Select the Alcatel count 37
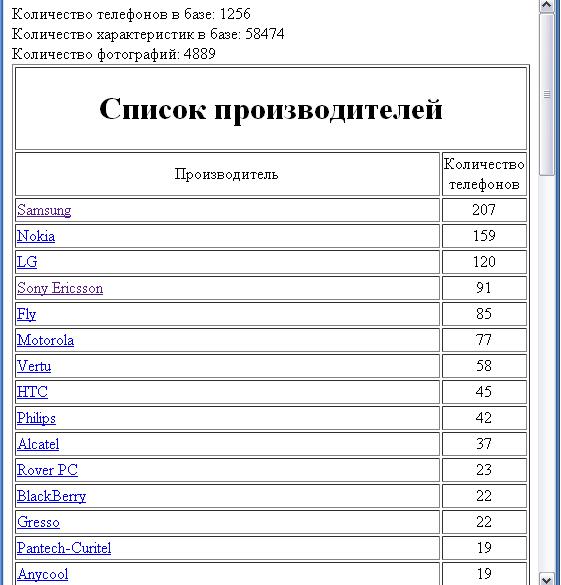 [x=484, y=444]
